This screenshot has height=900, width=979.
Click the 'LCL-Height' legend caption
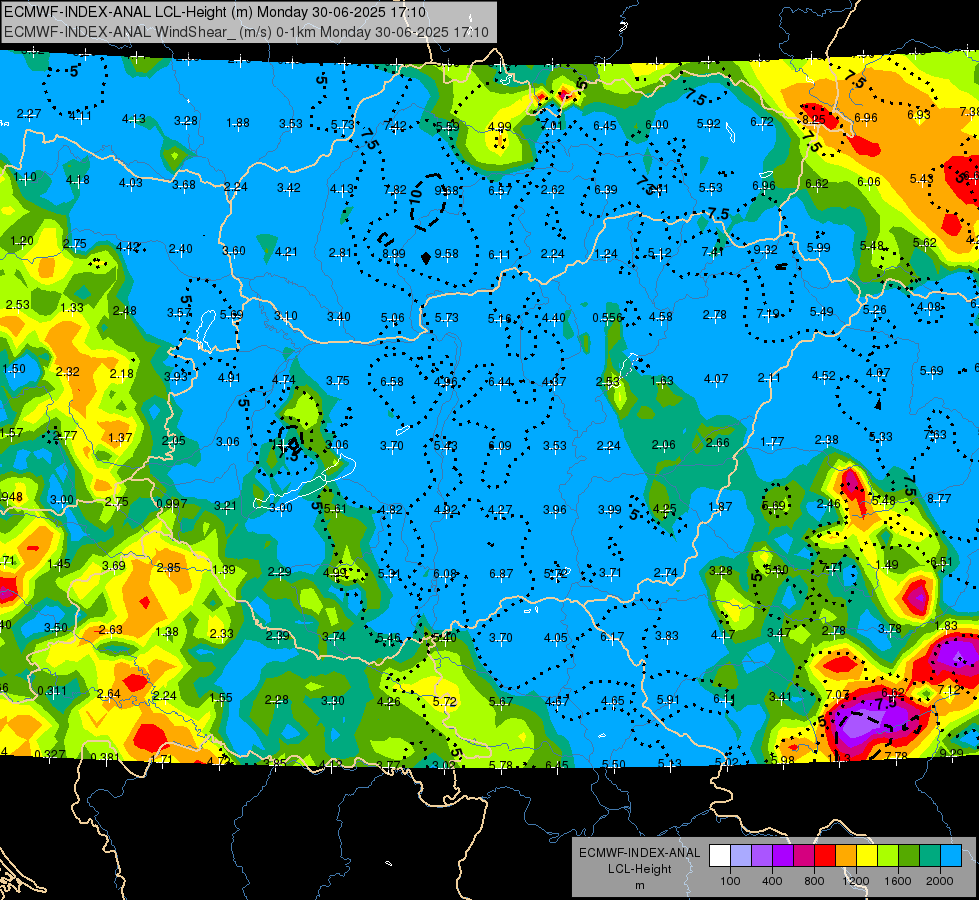click(639, 869)
